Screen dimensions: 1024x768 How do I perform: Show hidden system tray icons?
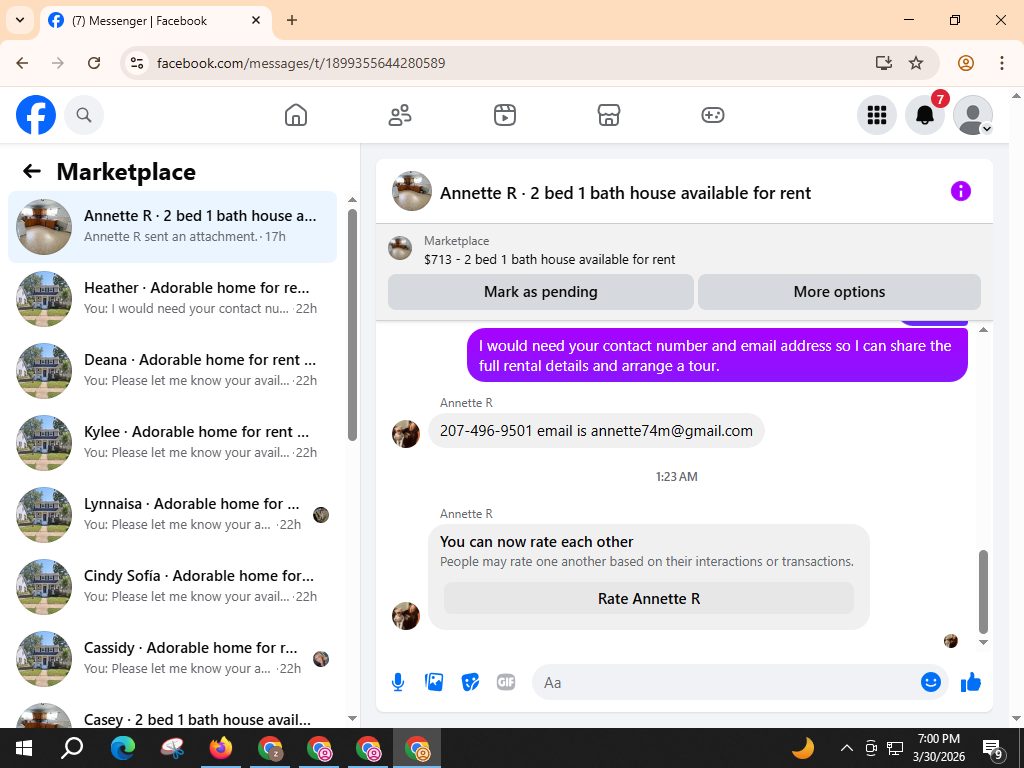846,748
